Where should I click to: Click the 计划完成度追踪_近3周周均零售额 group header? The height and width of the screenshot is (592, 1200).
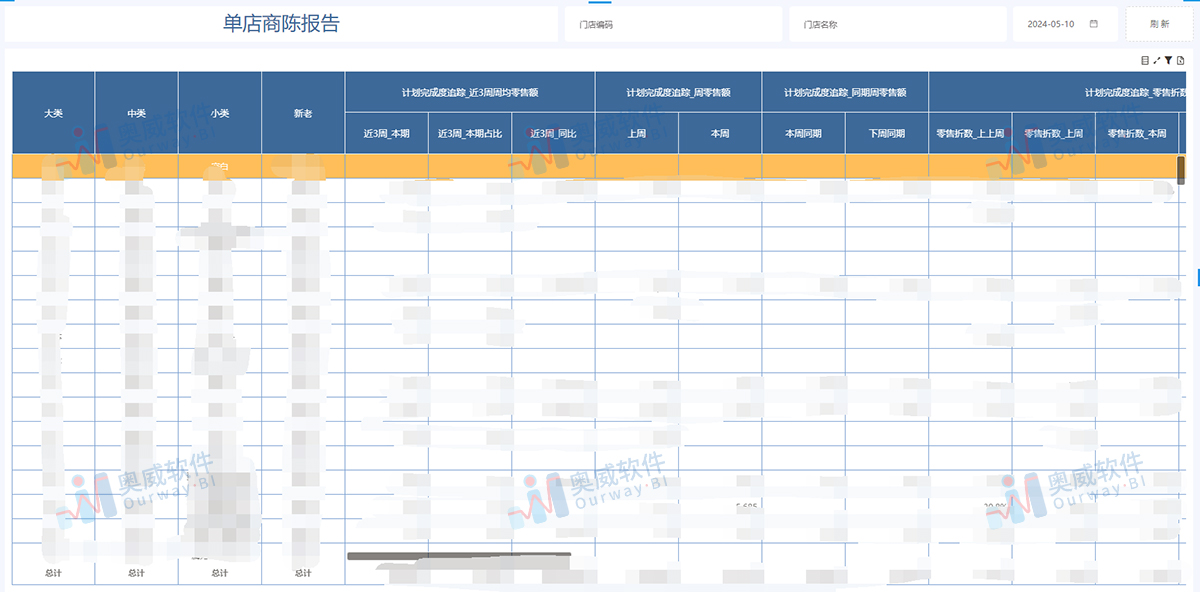470,92
